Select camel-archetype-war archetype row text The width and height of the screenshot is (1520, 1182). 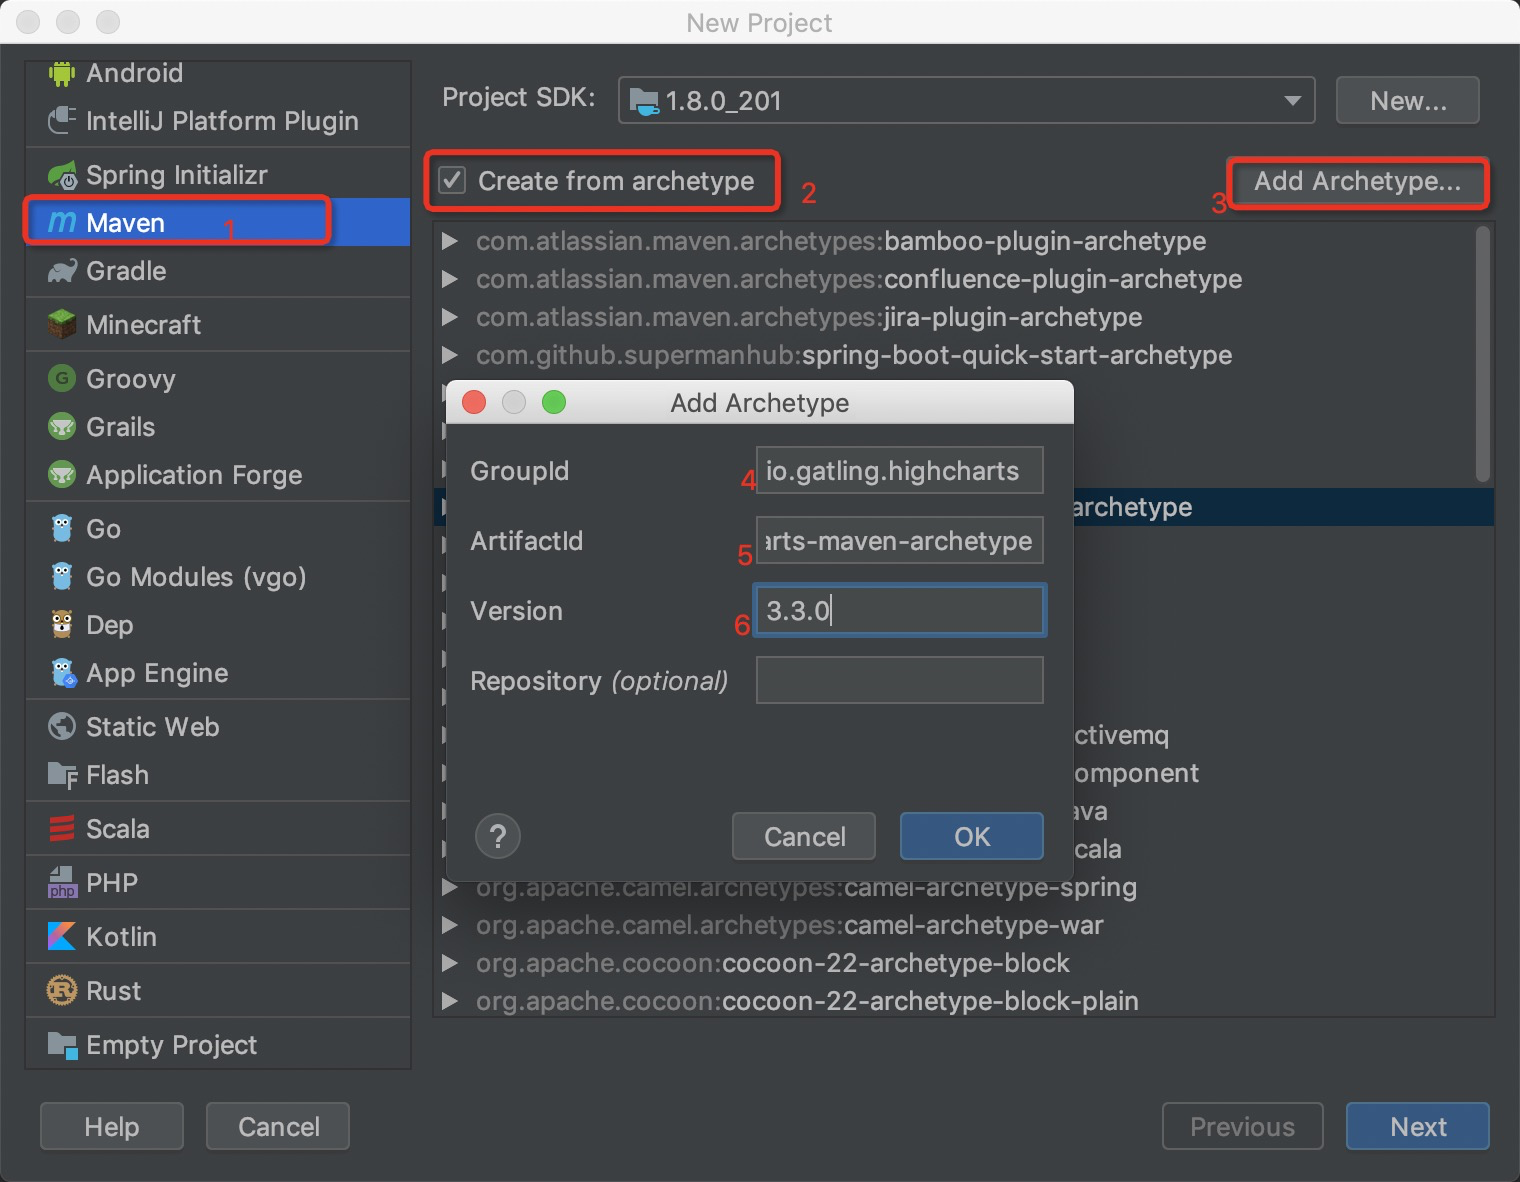[790, 925]
